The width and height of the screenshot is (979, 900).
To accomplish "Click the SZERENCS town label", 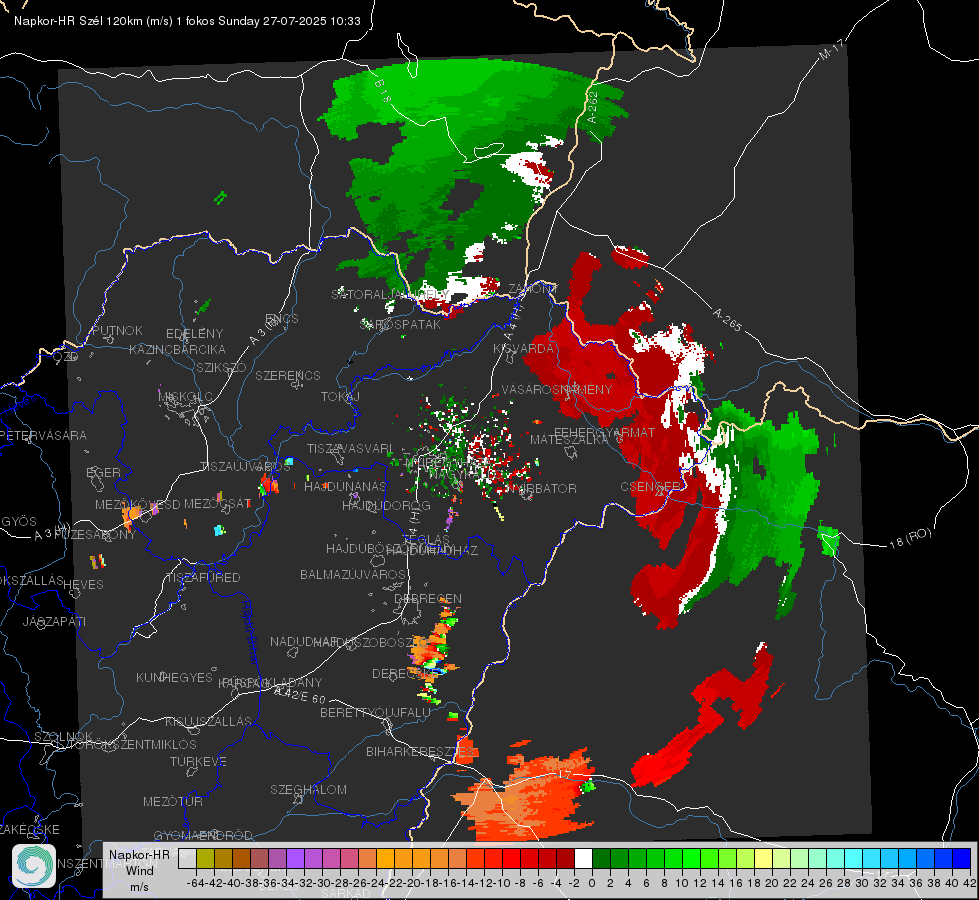I will (288, 375).
